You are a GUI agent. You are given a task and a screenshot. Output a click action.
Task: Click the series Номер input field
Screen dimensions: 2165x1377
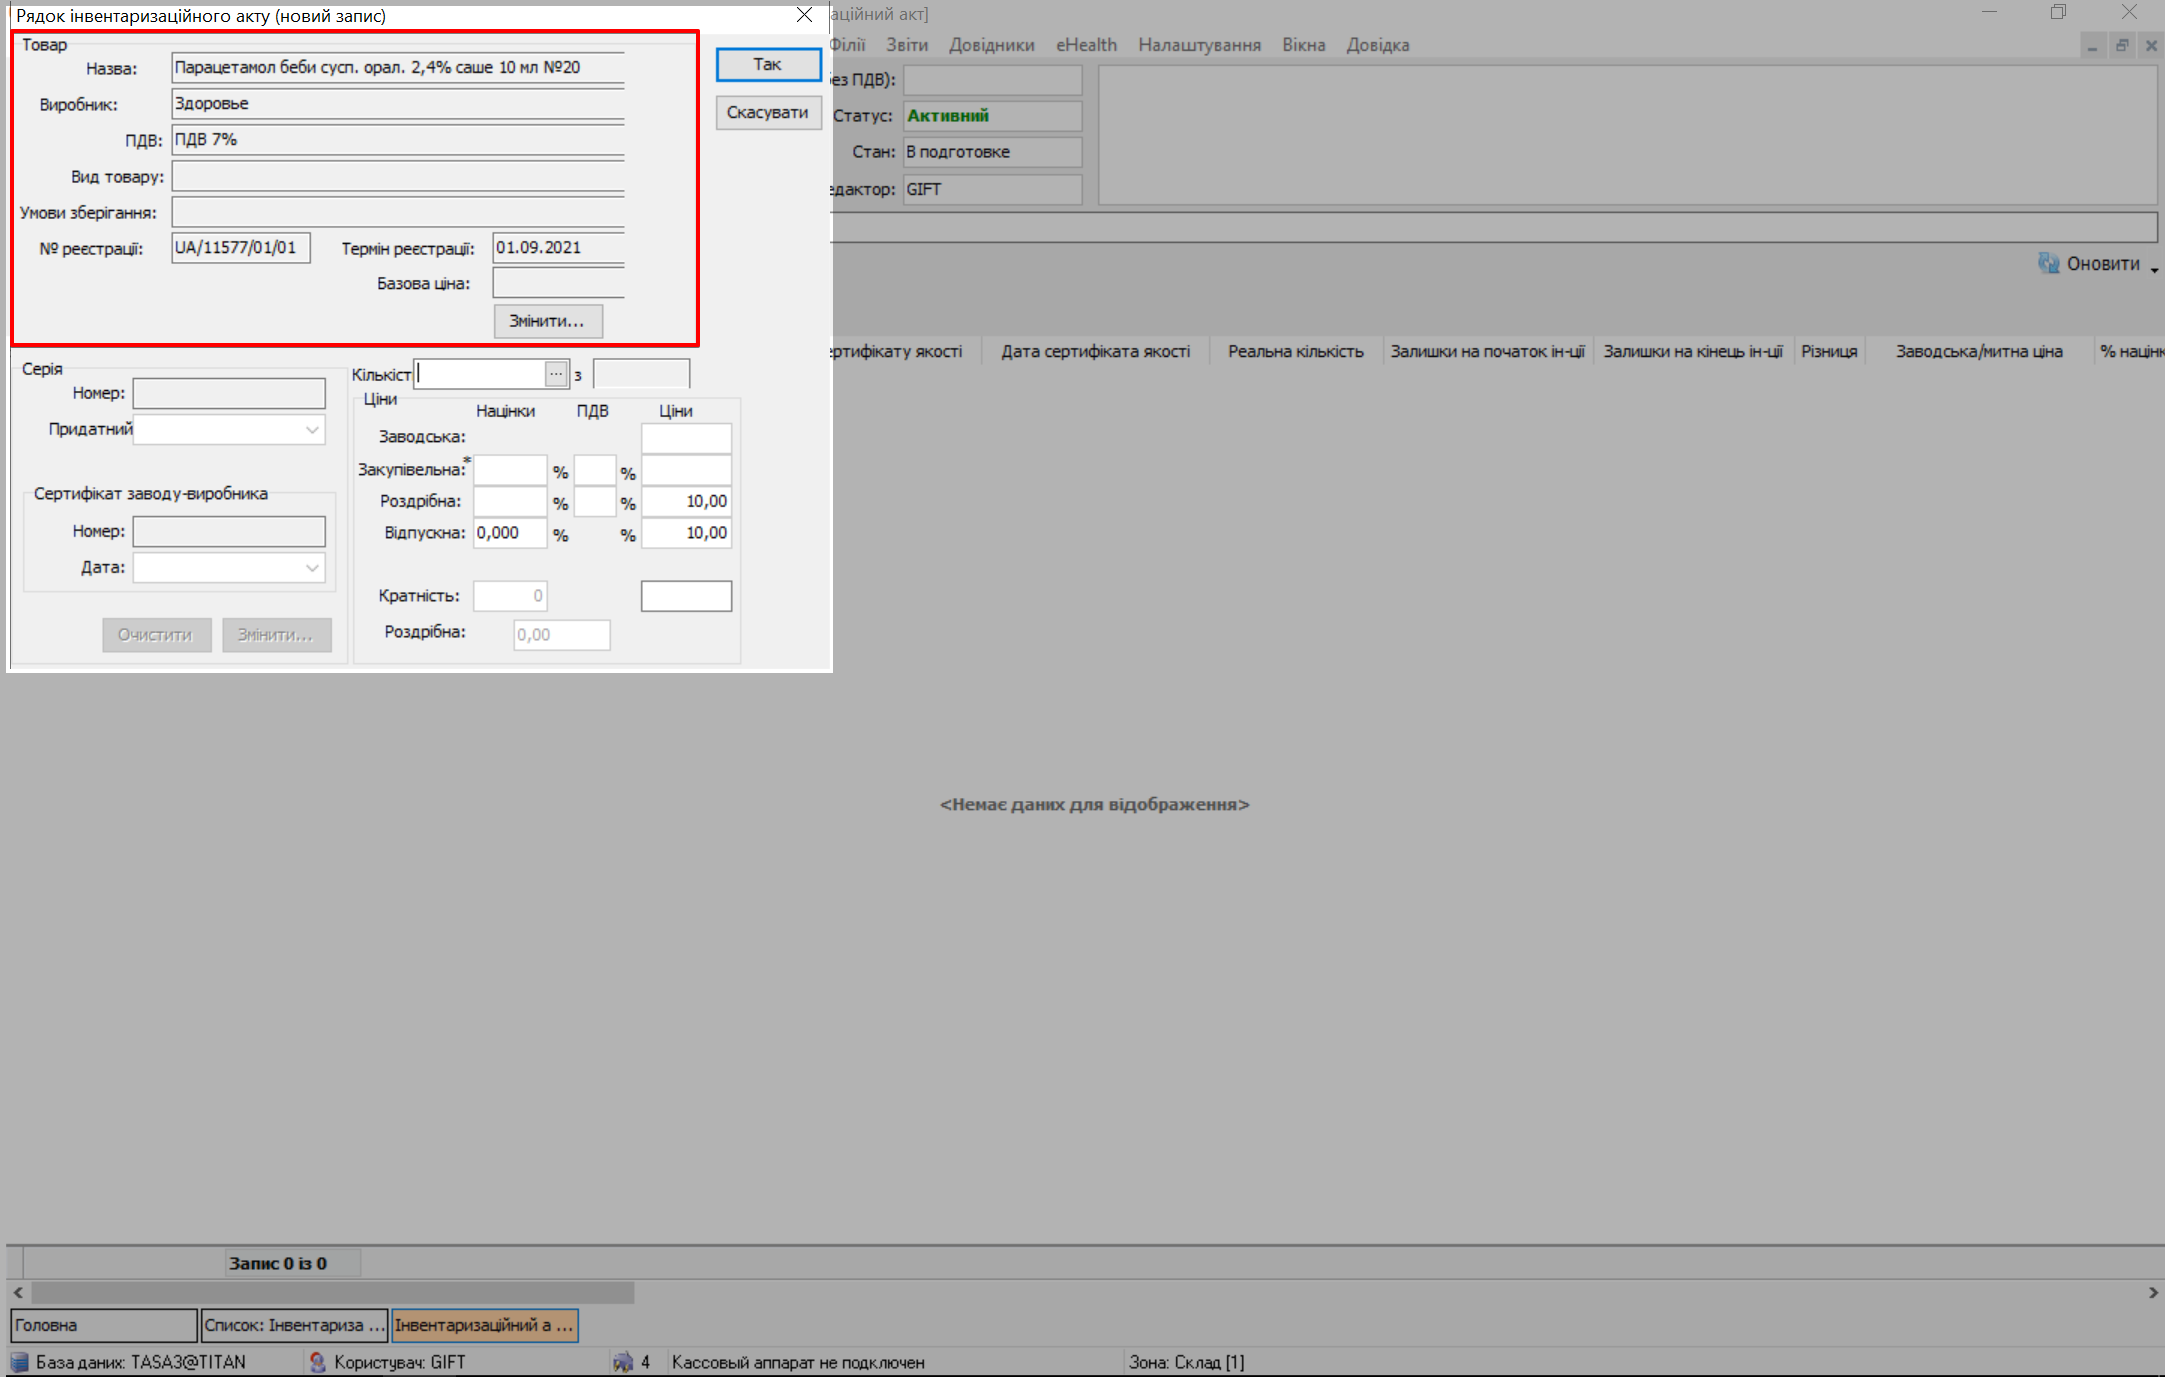point(229,394)
